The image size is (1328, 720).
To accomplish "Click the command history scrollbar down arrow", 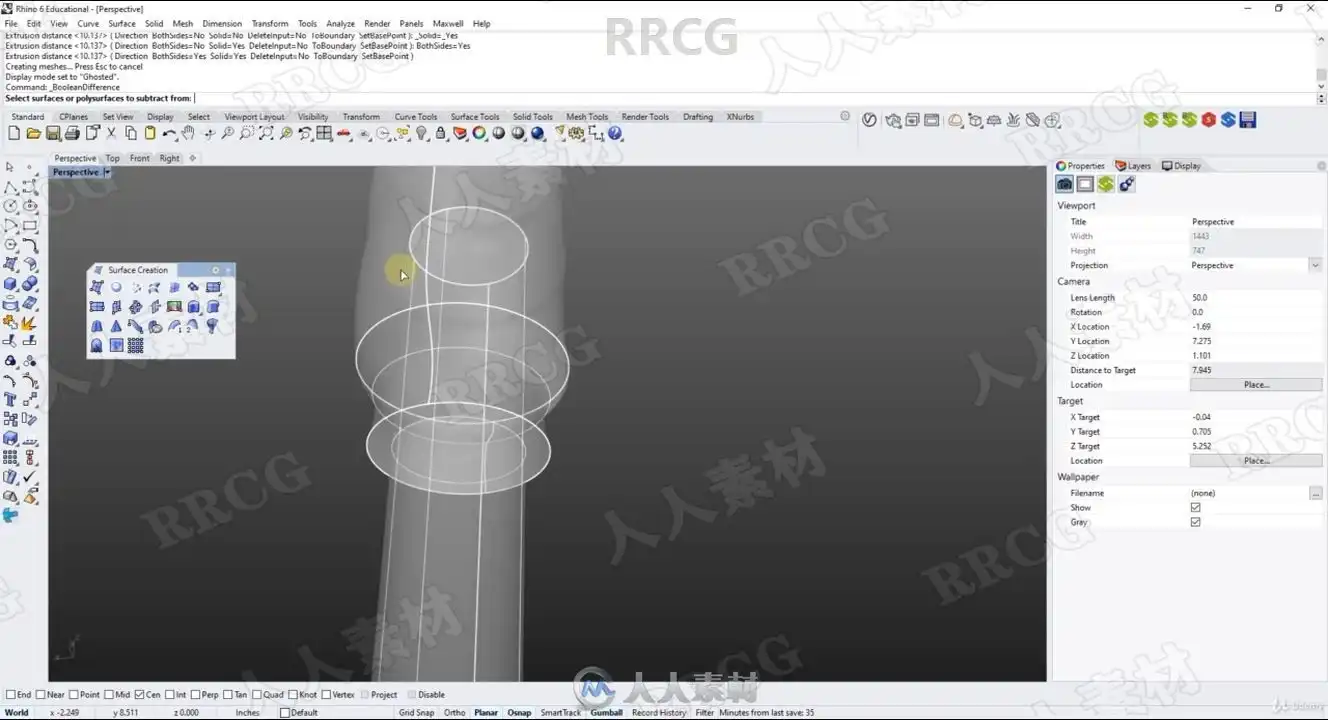I will [1322, 86].
